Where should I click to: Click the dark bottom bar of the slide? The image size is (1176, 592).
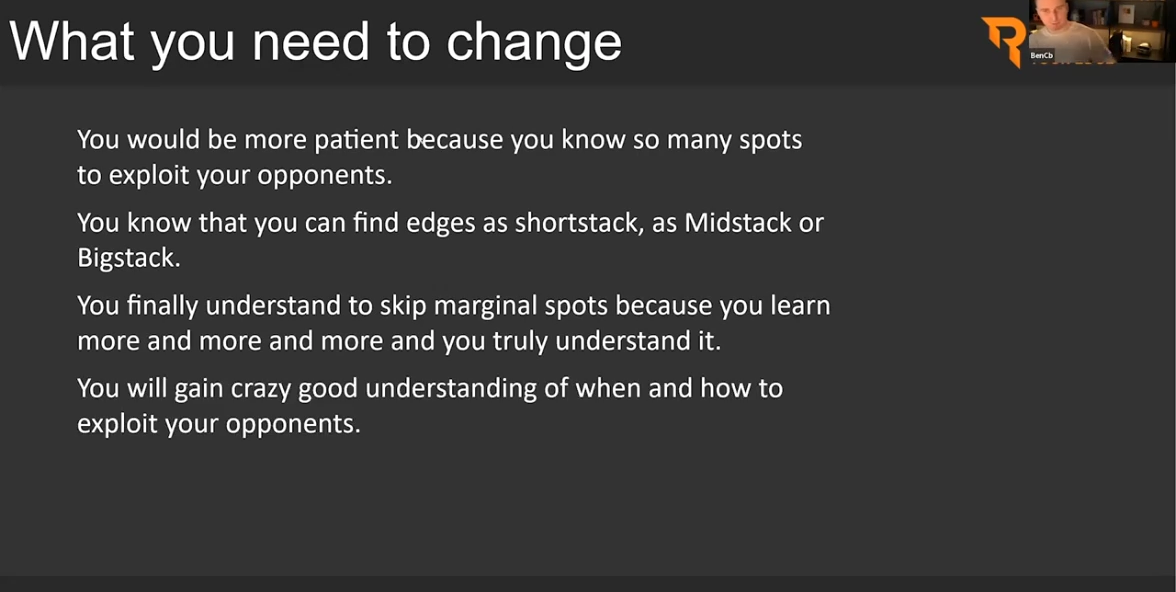(588, 584)
